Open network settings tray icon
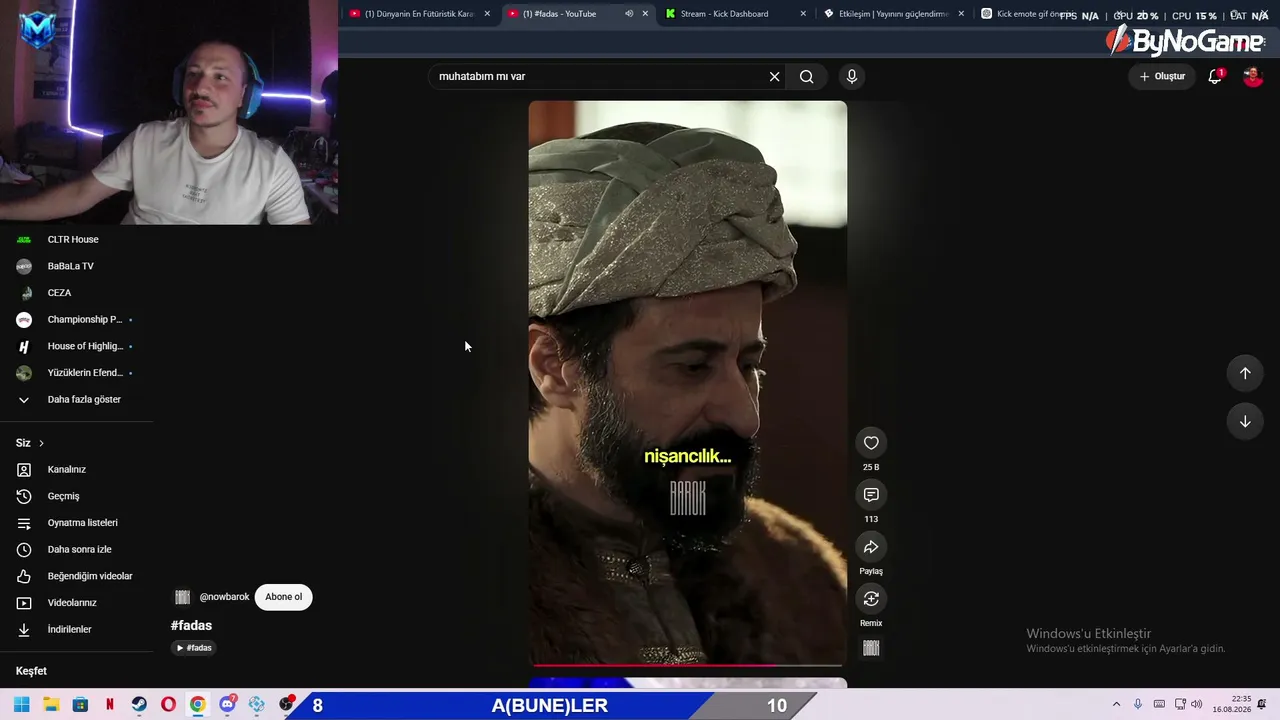 pyautogui.click(x=1180, y=705)
